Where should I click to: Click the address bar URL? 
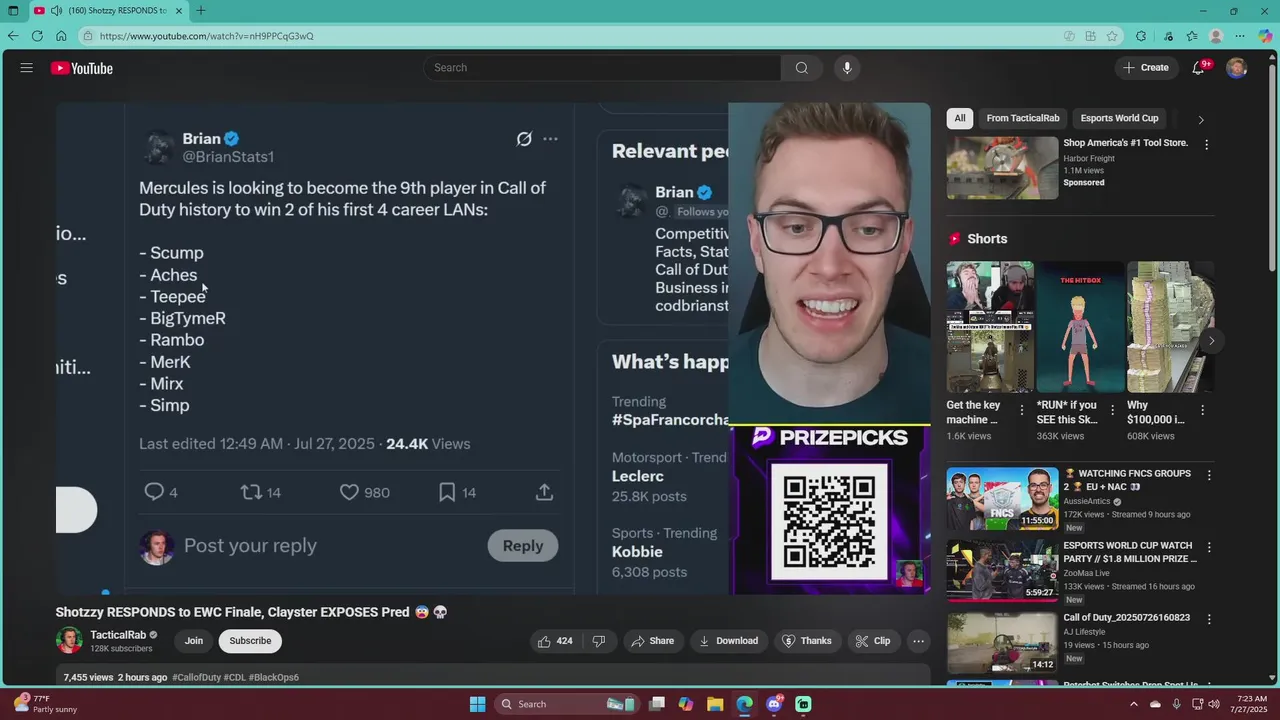206,36
